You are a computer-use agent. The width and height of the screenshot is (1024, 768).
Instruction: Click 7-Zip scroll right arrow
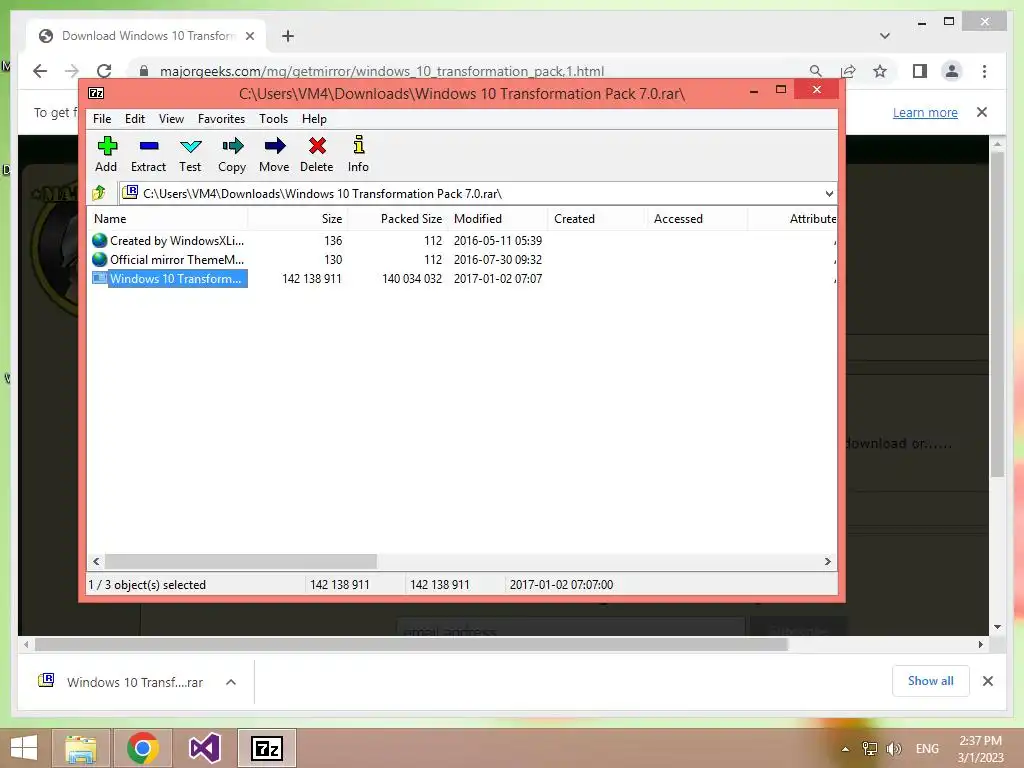(x=827, y=561)
